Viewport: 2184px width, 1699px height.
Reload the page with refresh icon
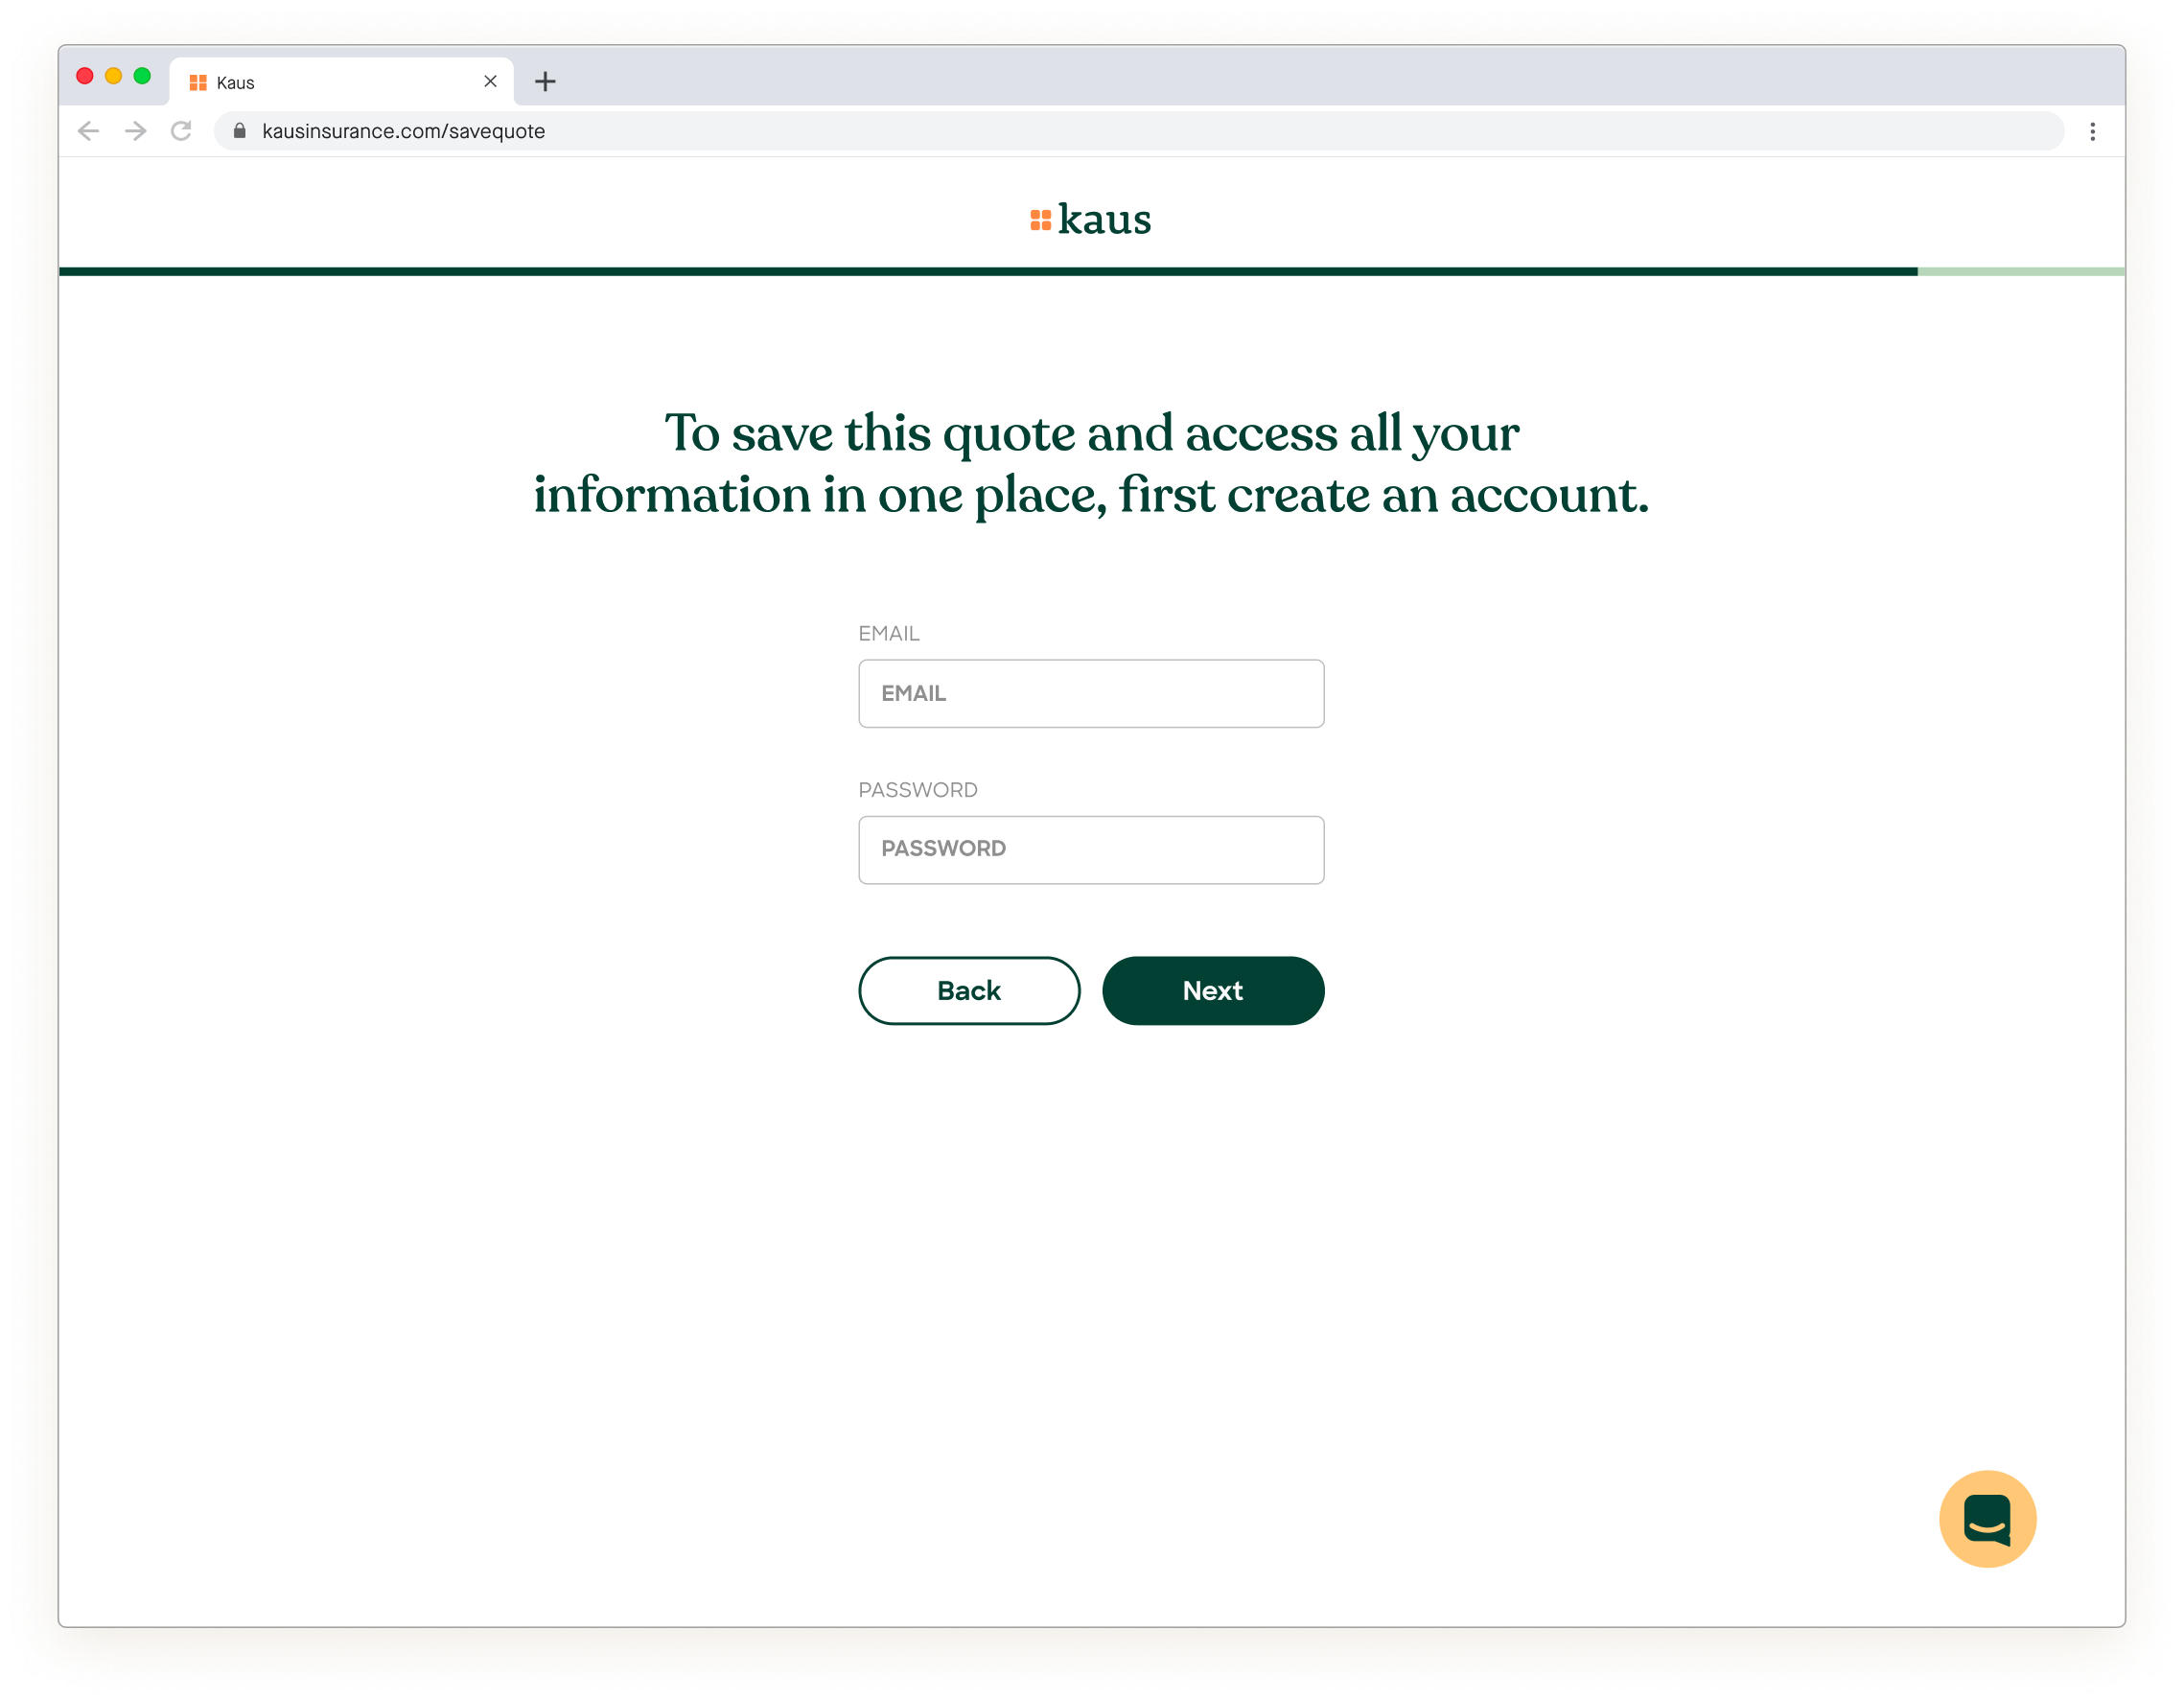click(181, 131)
